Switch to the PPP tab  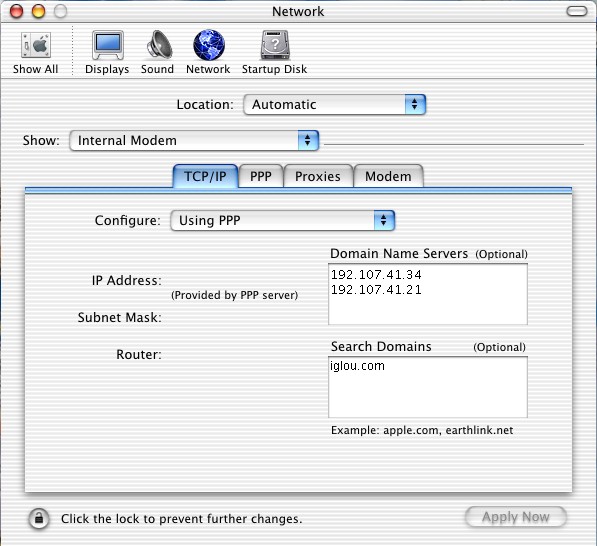(261, 176)
